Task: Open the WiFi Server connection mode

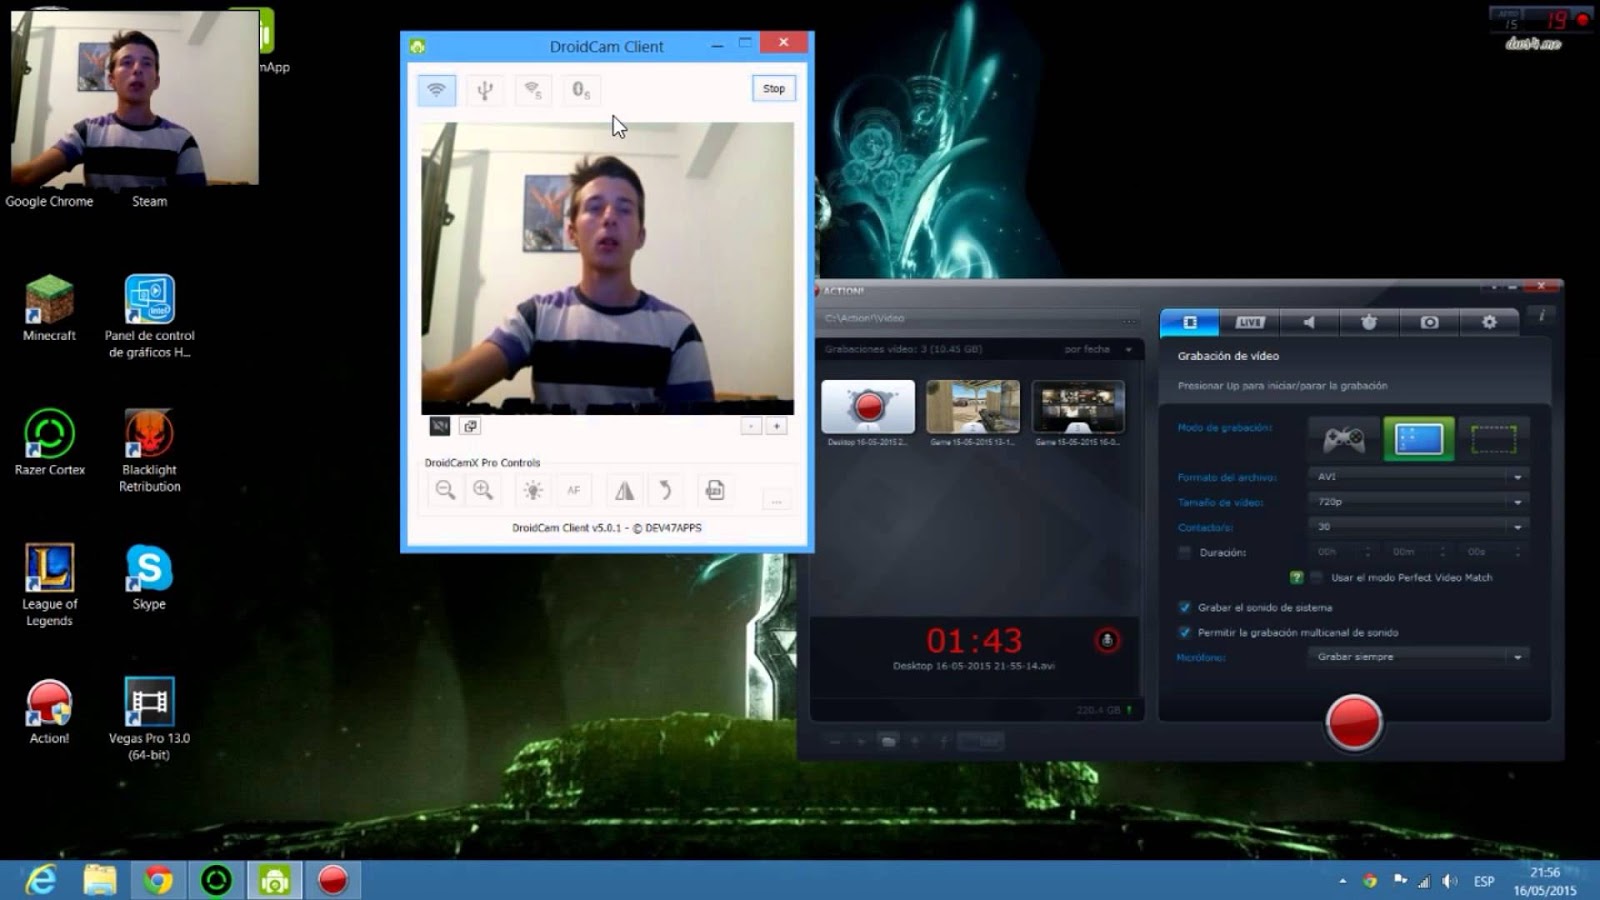Action: tap(531, 89)
